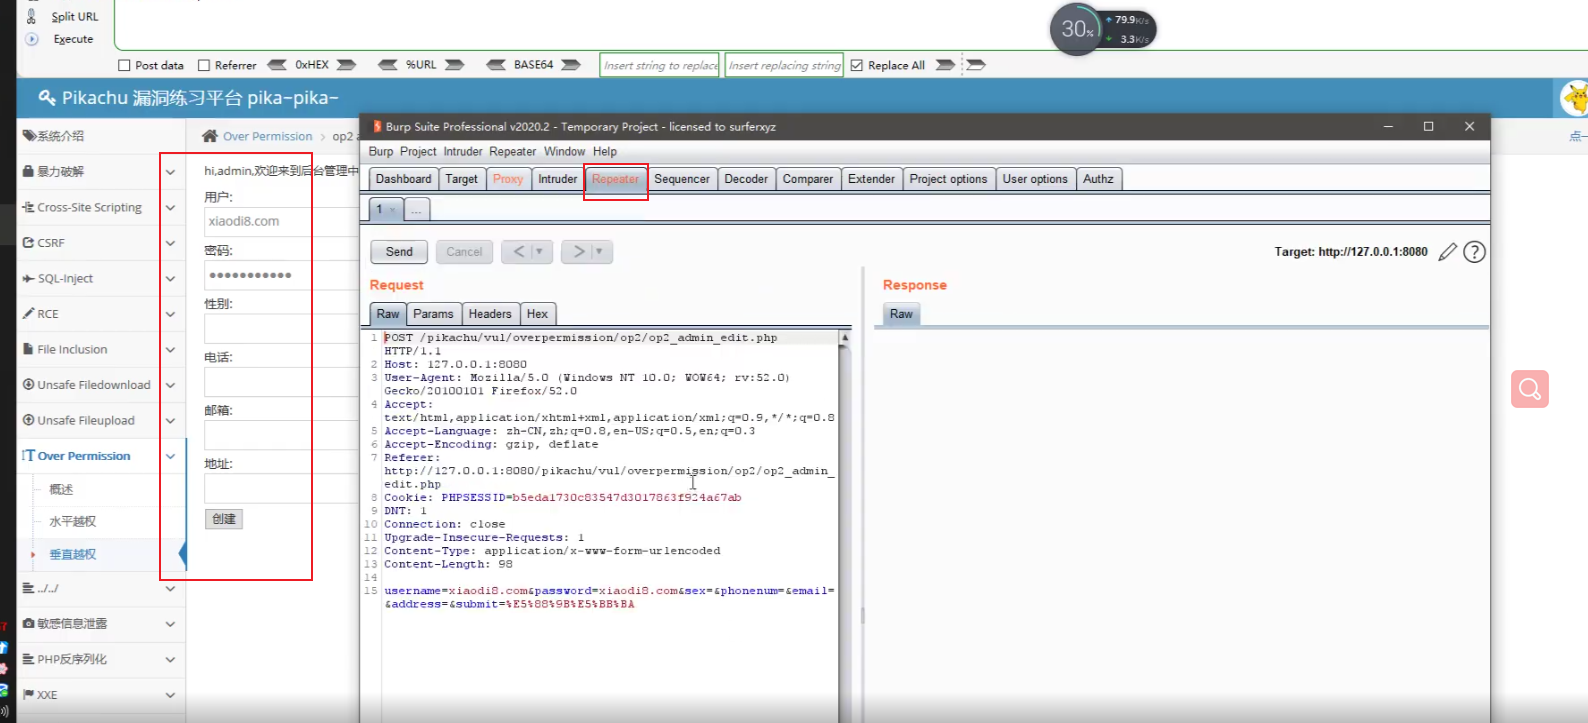Collapse the Over Permission chevron

(x=170, y=456)
